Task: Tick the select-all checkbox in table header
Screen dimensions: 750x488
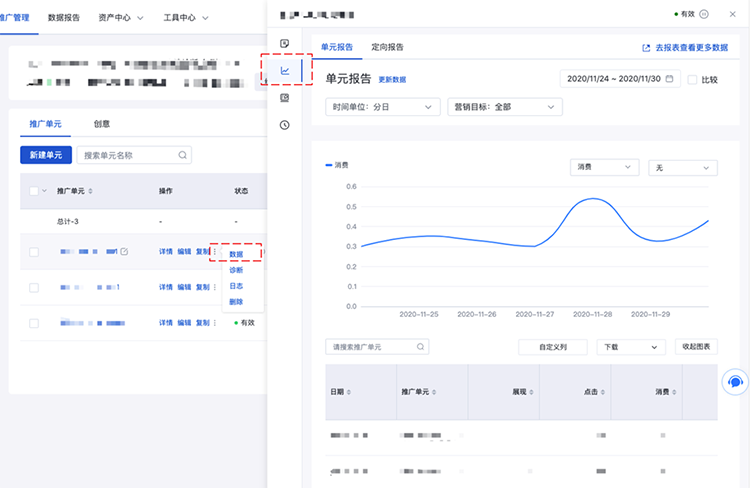Action: click(x=33, y=191)
